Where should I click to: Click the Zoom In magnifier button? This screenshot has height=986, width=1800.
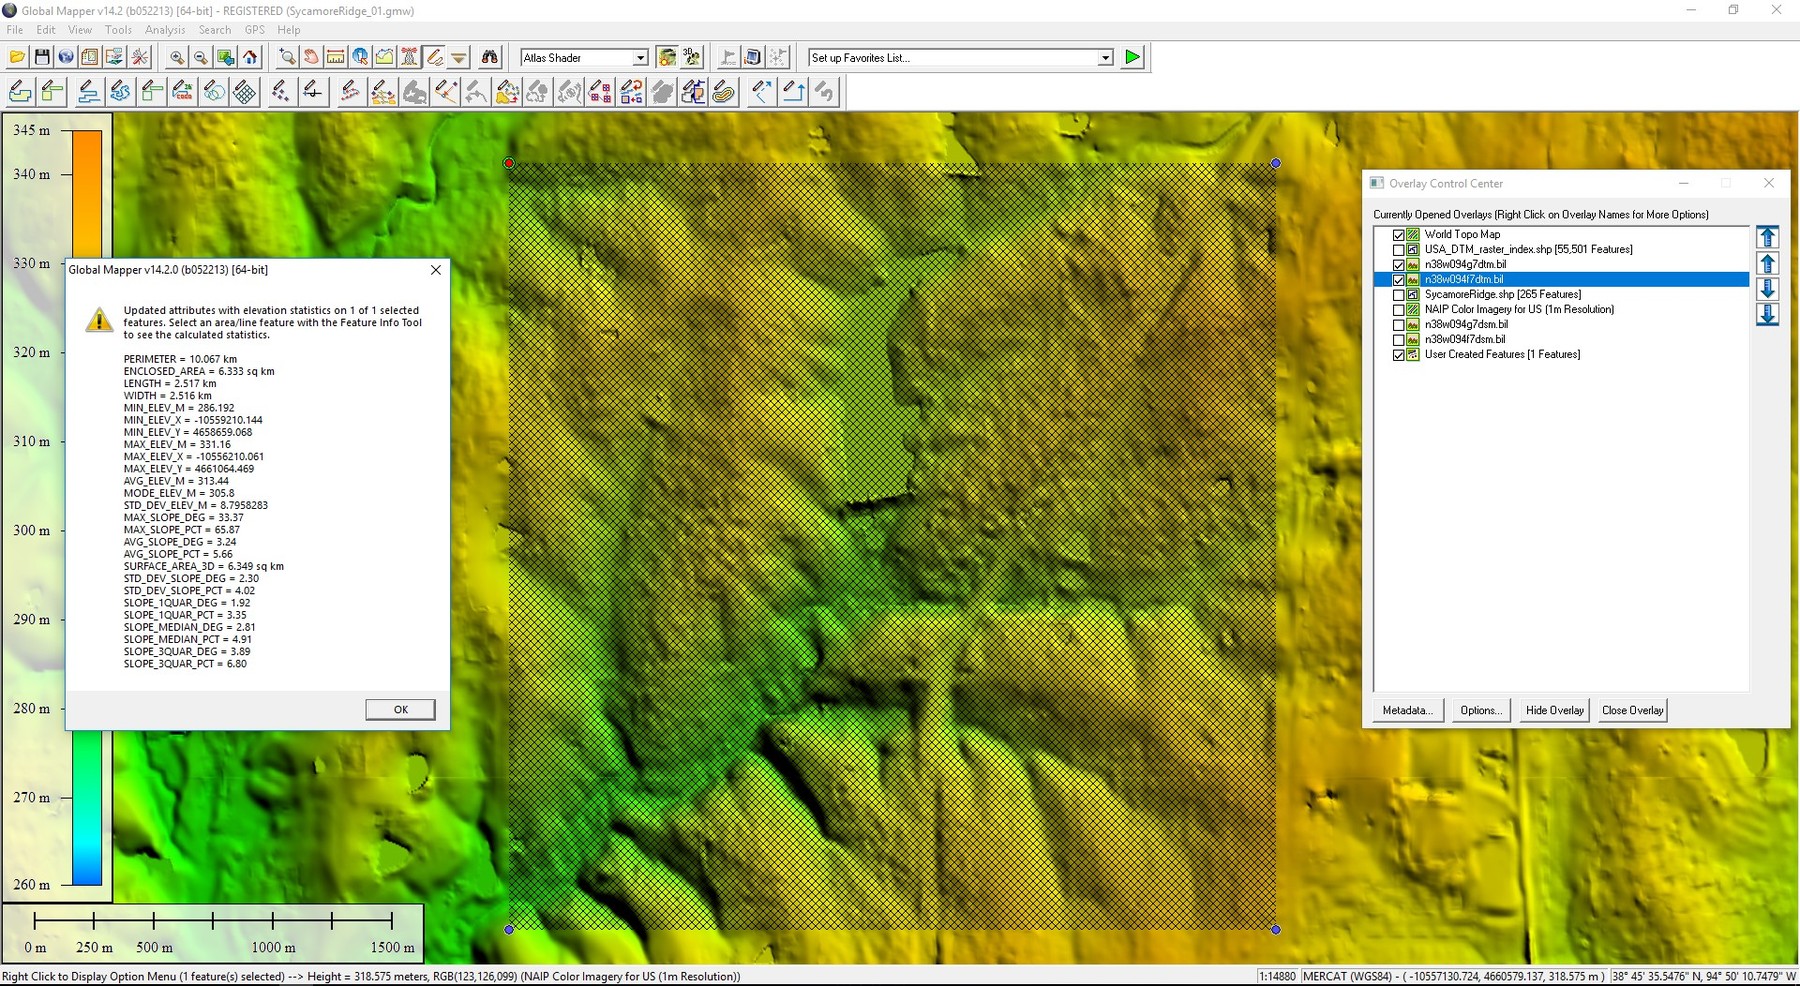(176, 57)
